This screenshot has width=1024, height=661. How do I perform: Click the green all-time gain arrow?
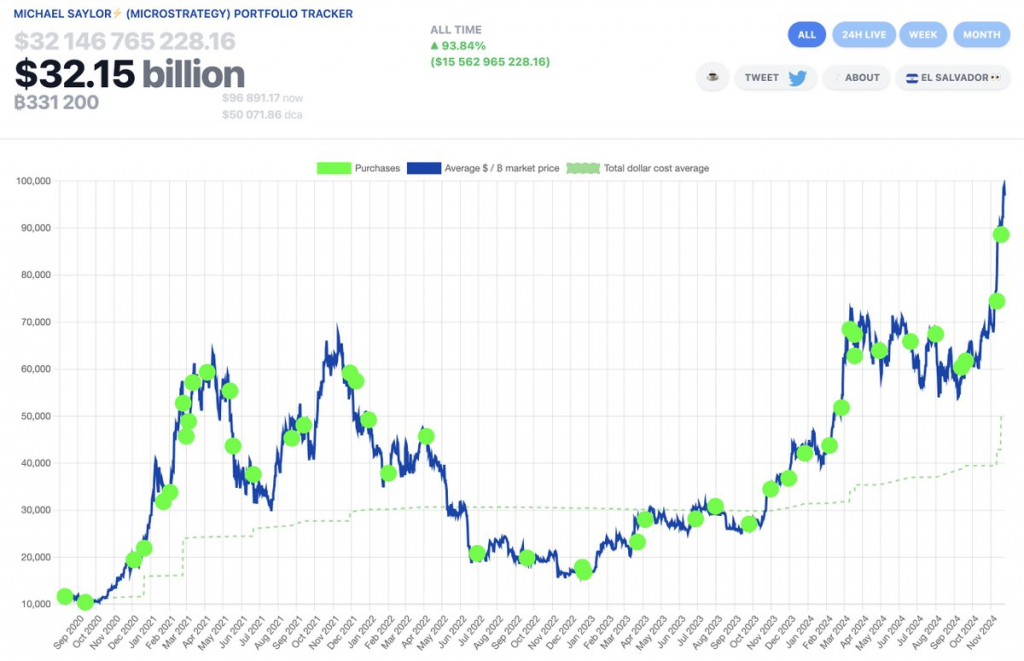(435, 45)
